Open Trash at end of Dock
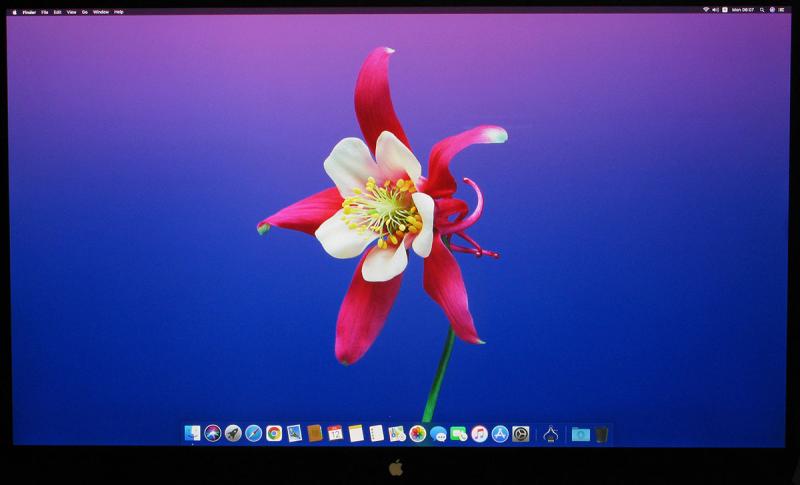800x485 pixels. (x=602, y=434)
